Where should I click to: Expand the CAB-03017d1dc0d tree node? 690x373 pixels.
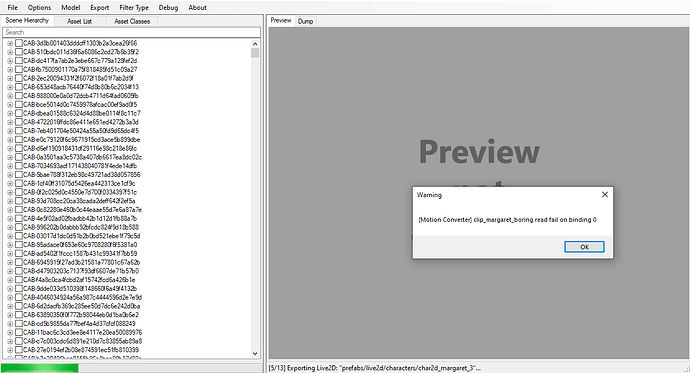tap(10, 236)
